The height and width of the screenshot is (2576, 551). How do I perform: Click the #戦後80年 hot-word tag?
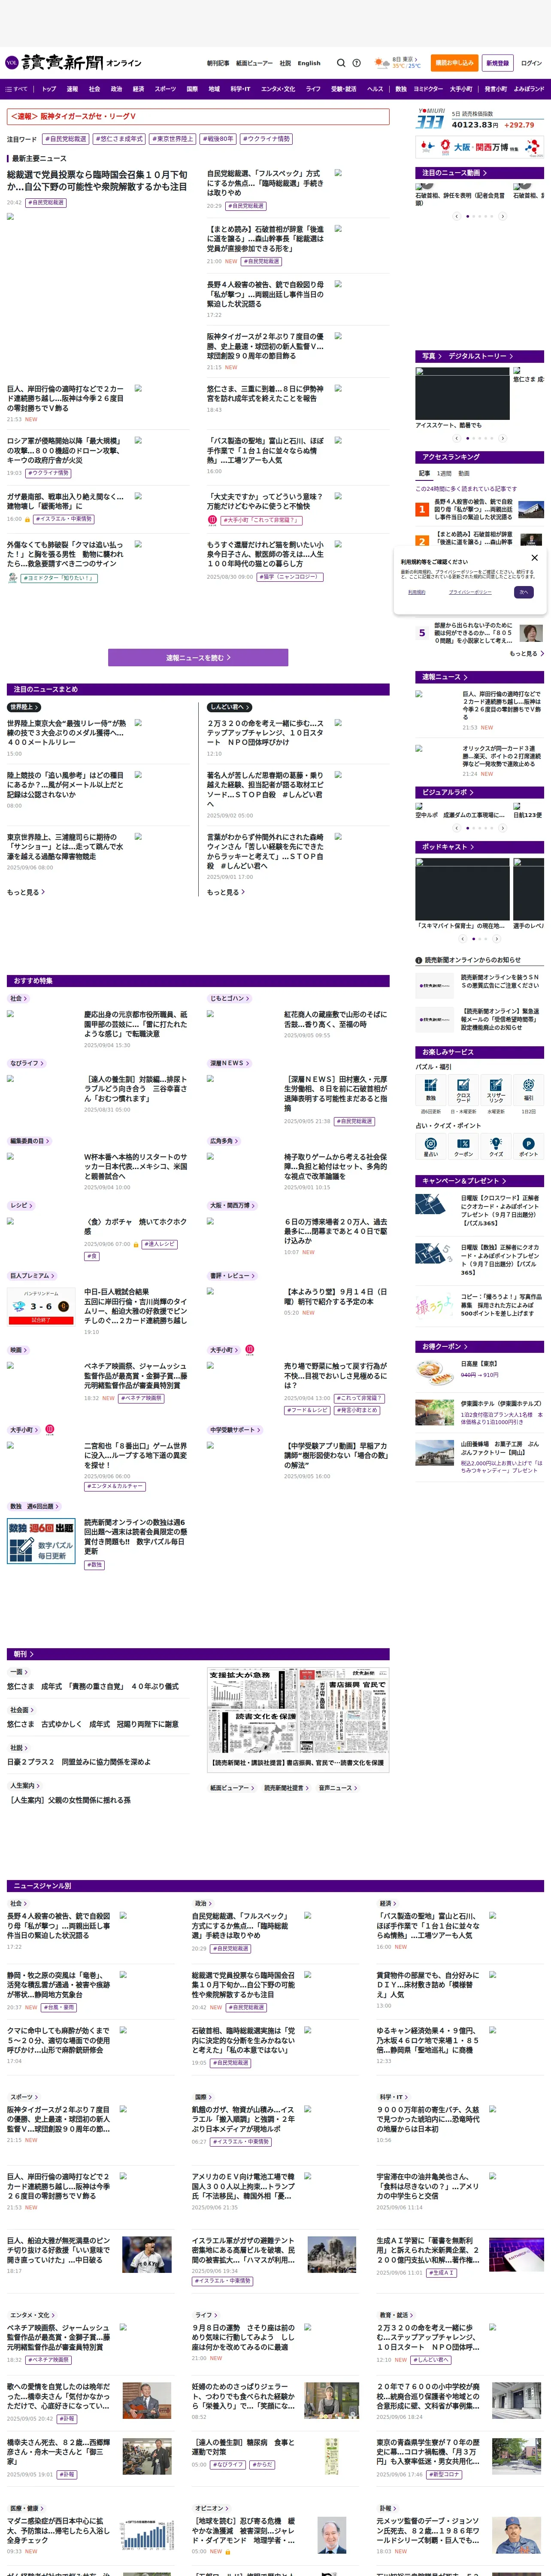click(x=218, y=139)
